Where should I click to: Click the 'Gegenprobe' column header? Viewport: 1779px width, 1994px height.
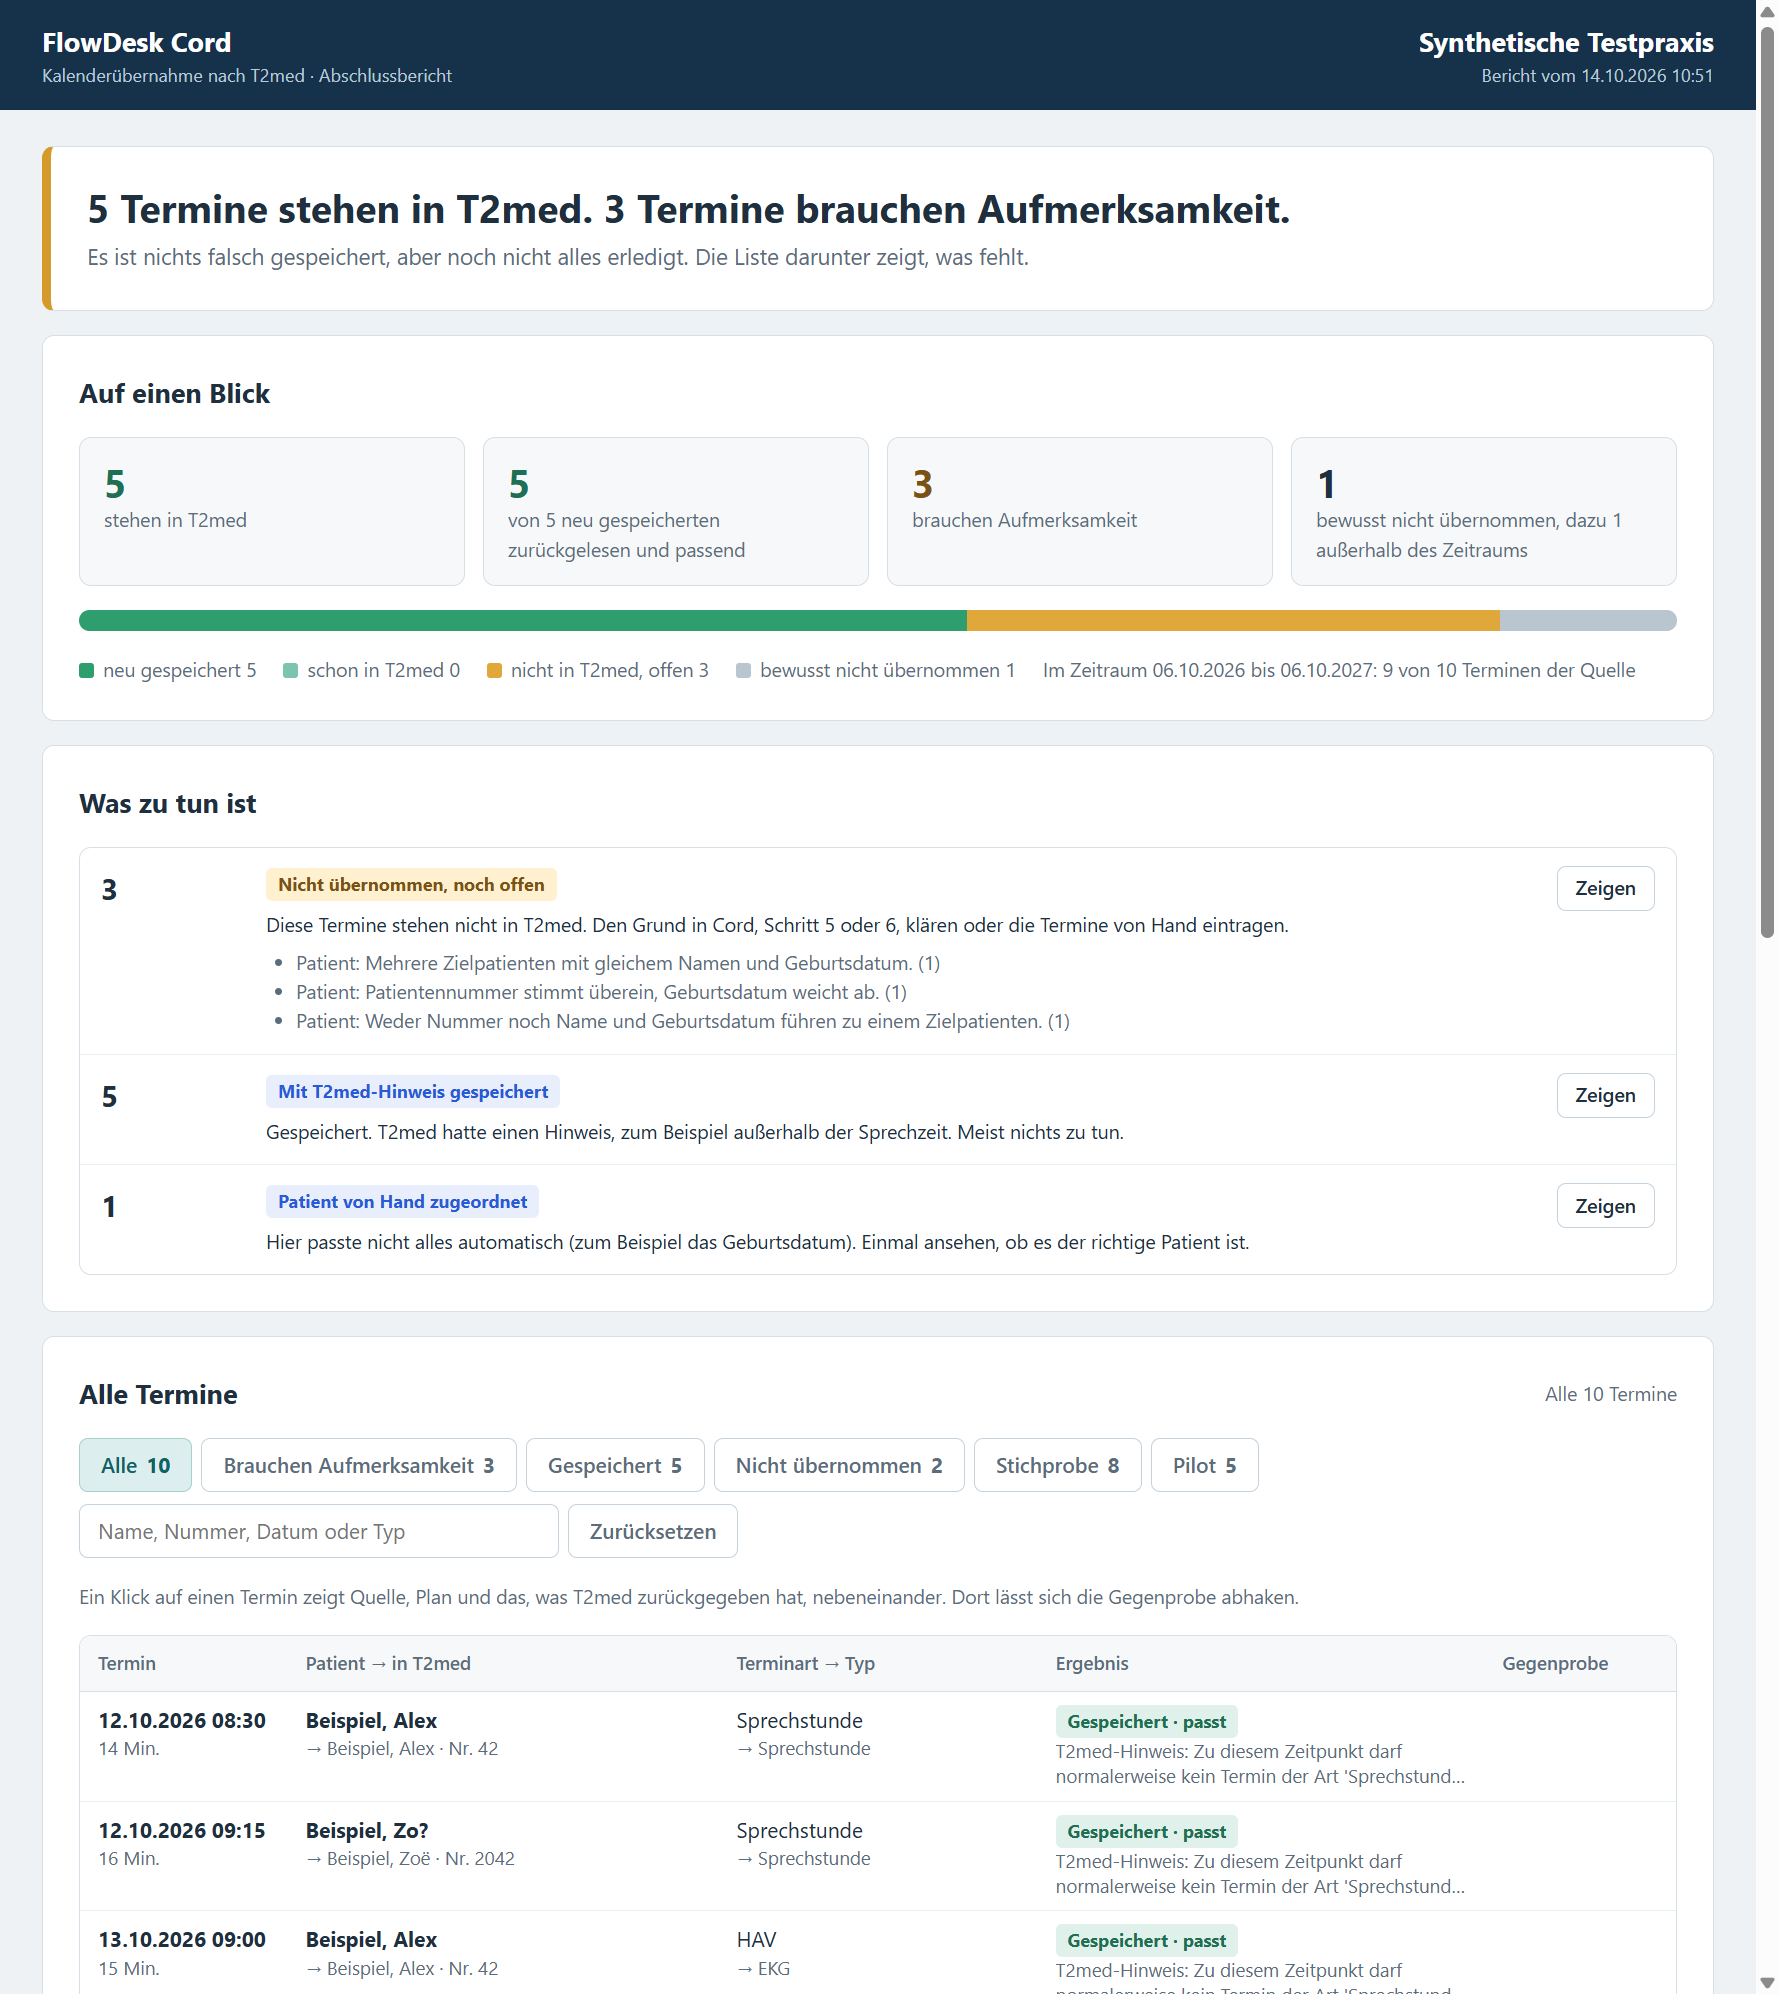(1555, 1663)
